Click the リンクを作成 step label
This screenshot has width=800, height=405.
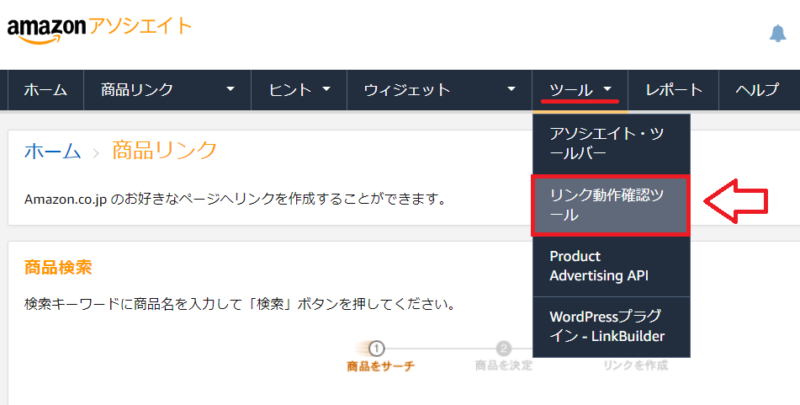point(635,365)
